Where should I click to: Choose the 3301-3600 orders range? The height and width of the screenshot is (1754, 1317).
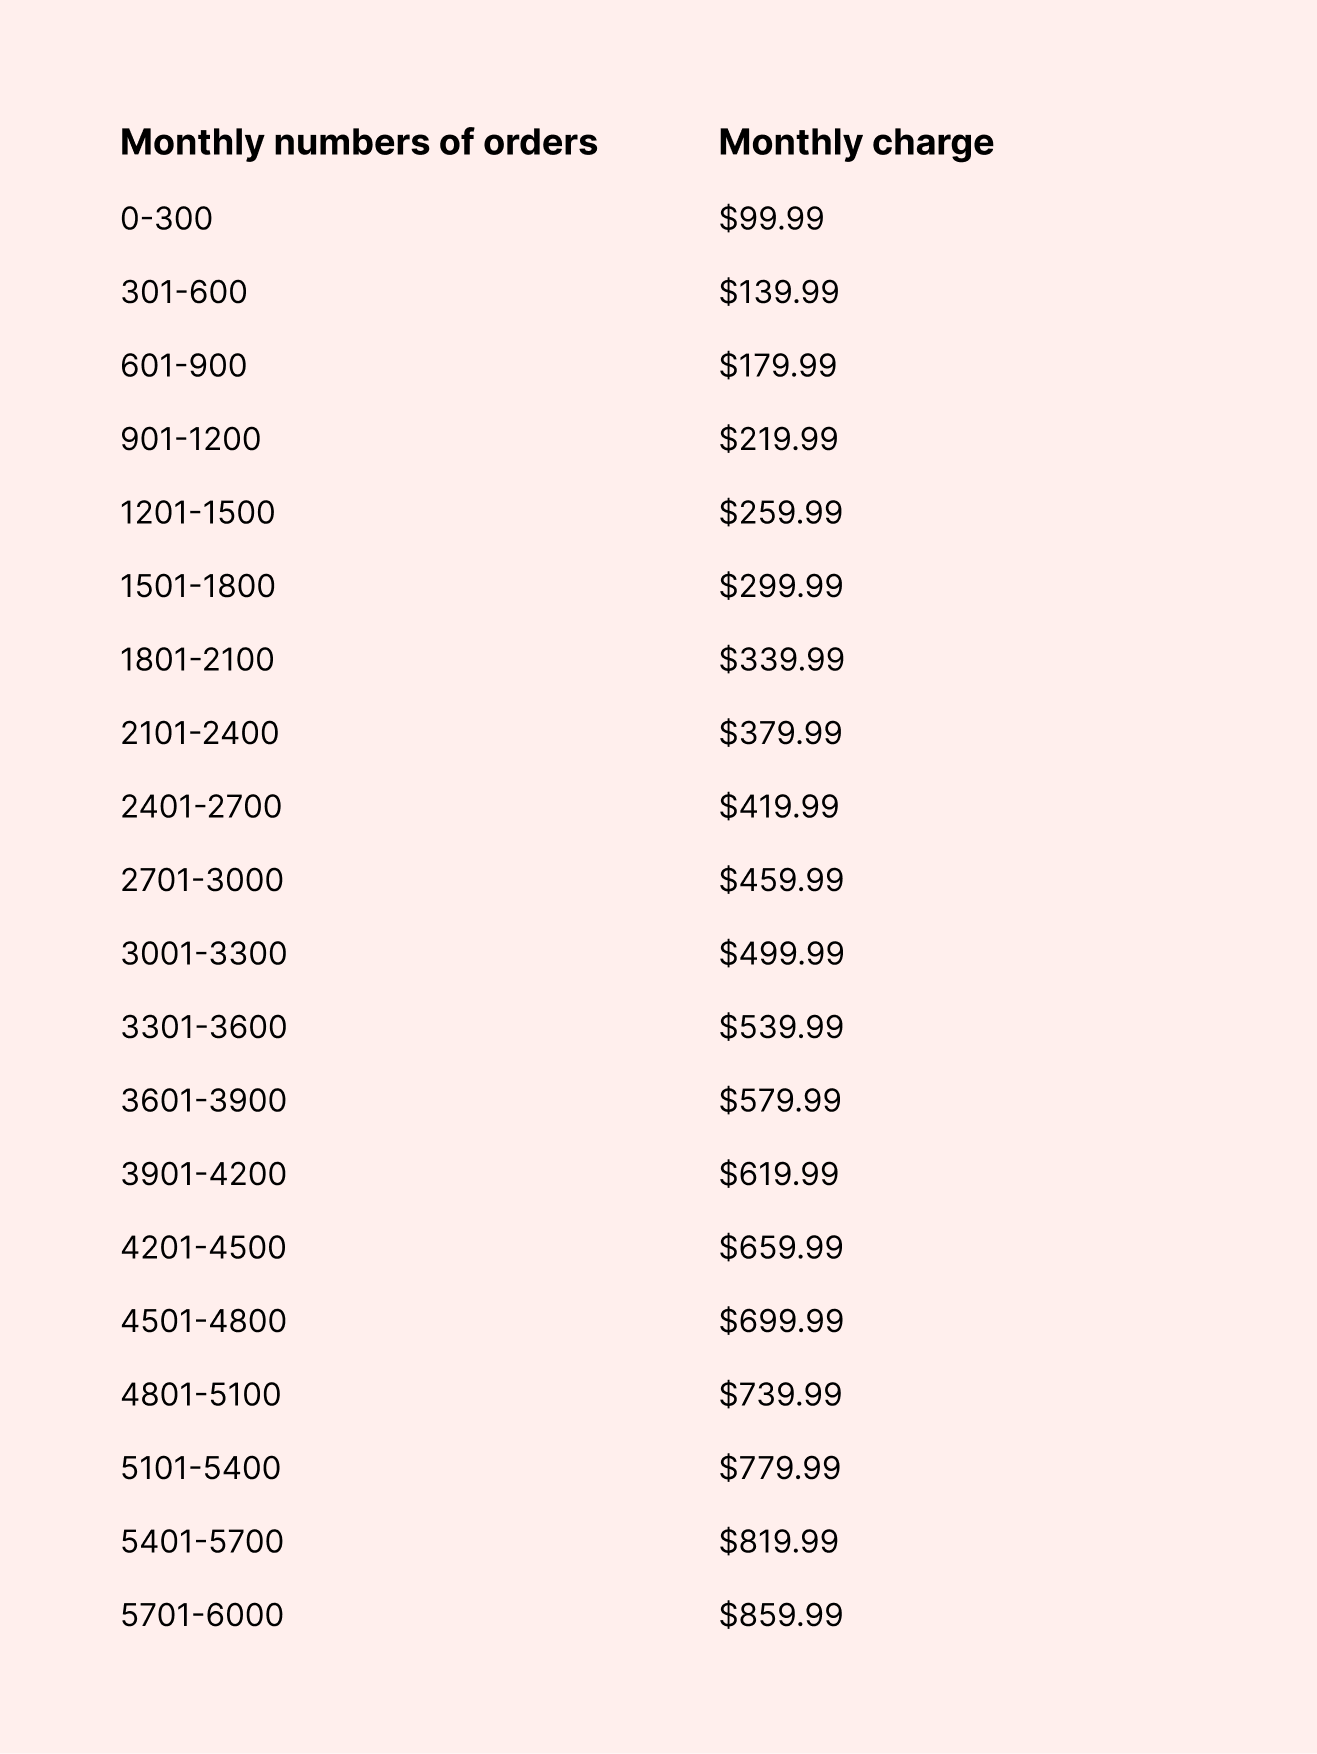(x=203, y=1027)
